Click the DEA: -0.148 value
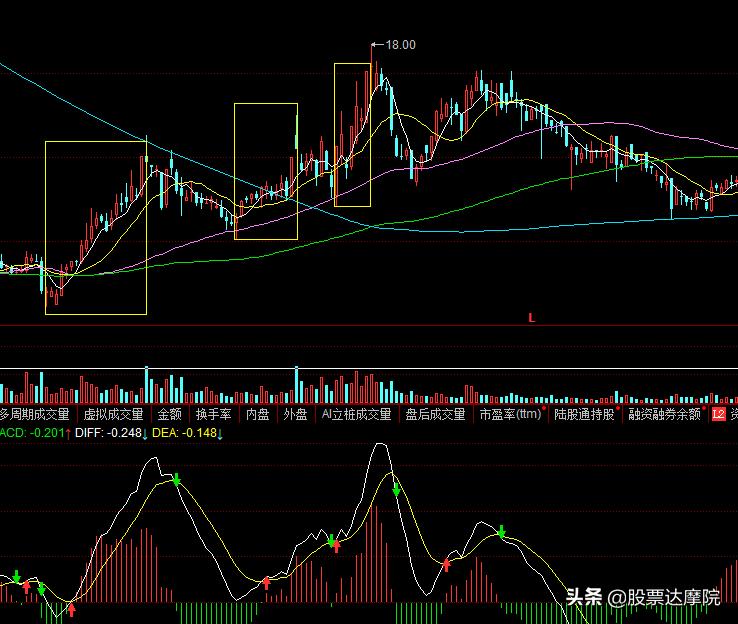Viewport: 738px width, 624px height. click(184, 433)
